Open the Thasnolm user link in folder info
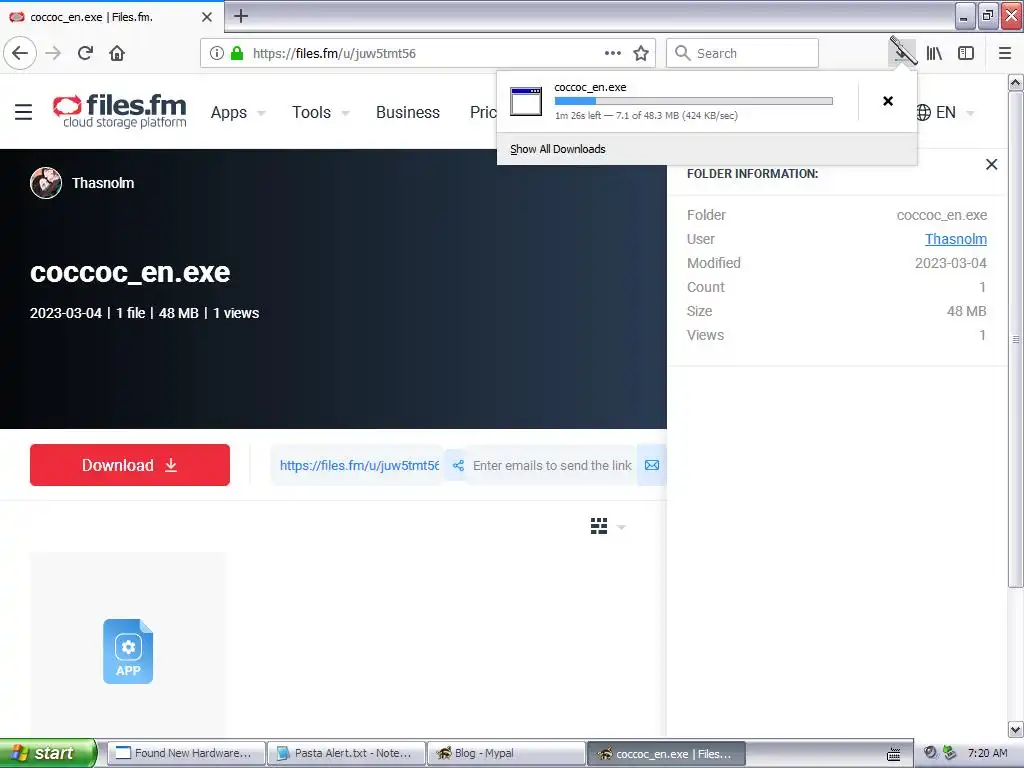The height and width of the screenshot is (768, 1024). click(955, 239)
